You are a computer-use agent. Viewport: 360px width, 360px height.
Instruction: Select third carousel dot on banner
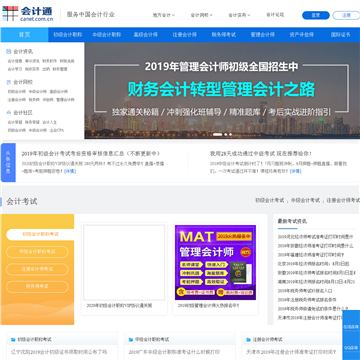[x=230, y=134]
